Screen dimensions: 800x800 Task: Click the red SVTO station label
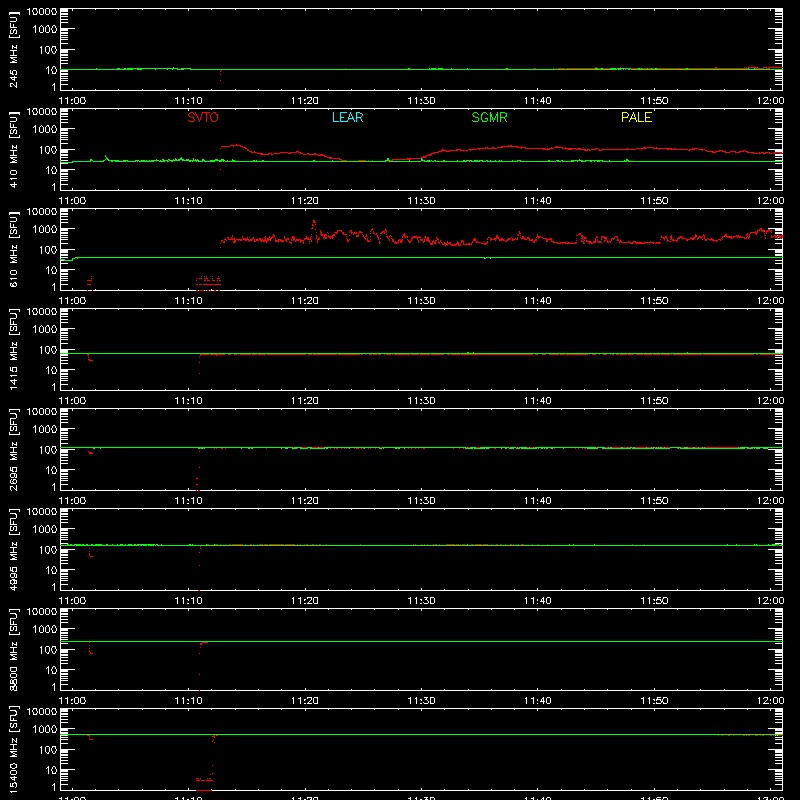203,117
